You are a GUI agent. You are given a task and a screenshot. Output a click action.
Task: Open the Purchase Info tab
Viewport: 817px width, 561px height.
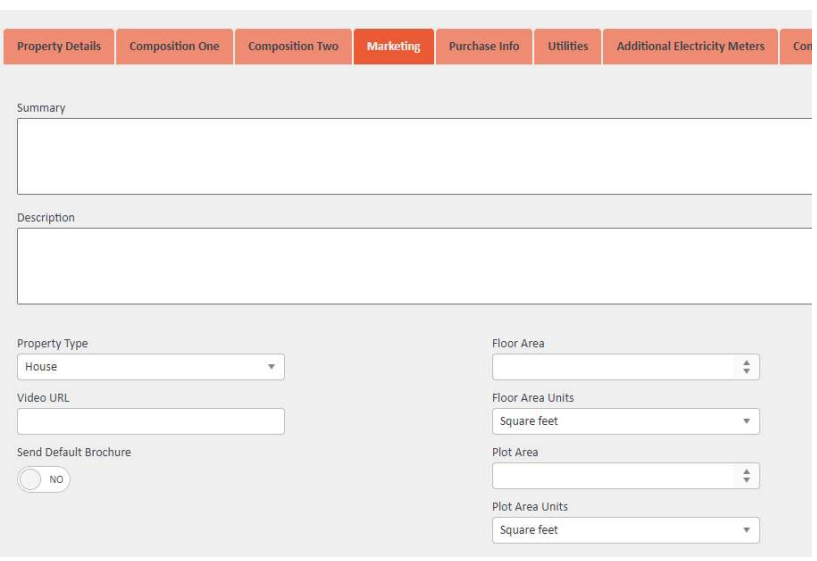coord(484,47)
